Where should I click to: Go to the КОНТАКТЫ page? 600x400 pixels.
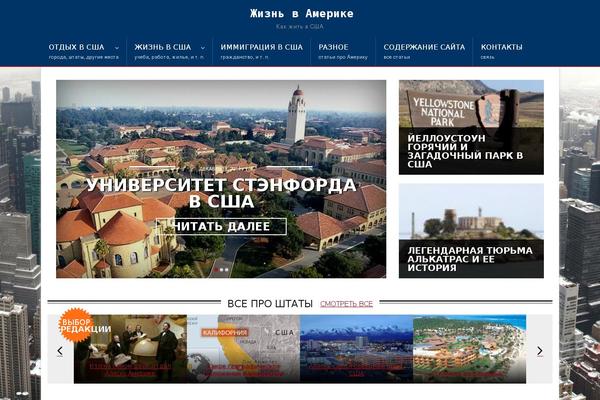coord(501,47)
